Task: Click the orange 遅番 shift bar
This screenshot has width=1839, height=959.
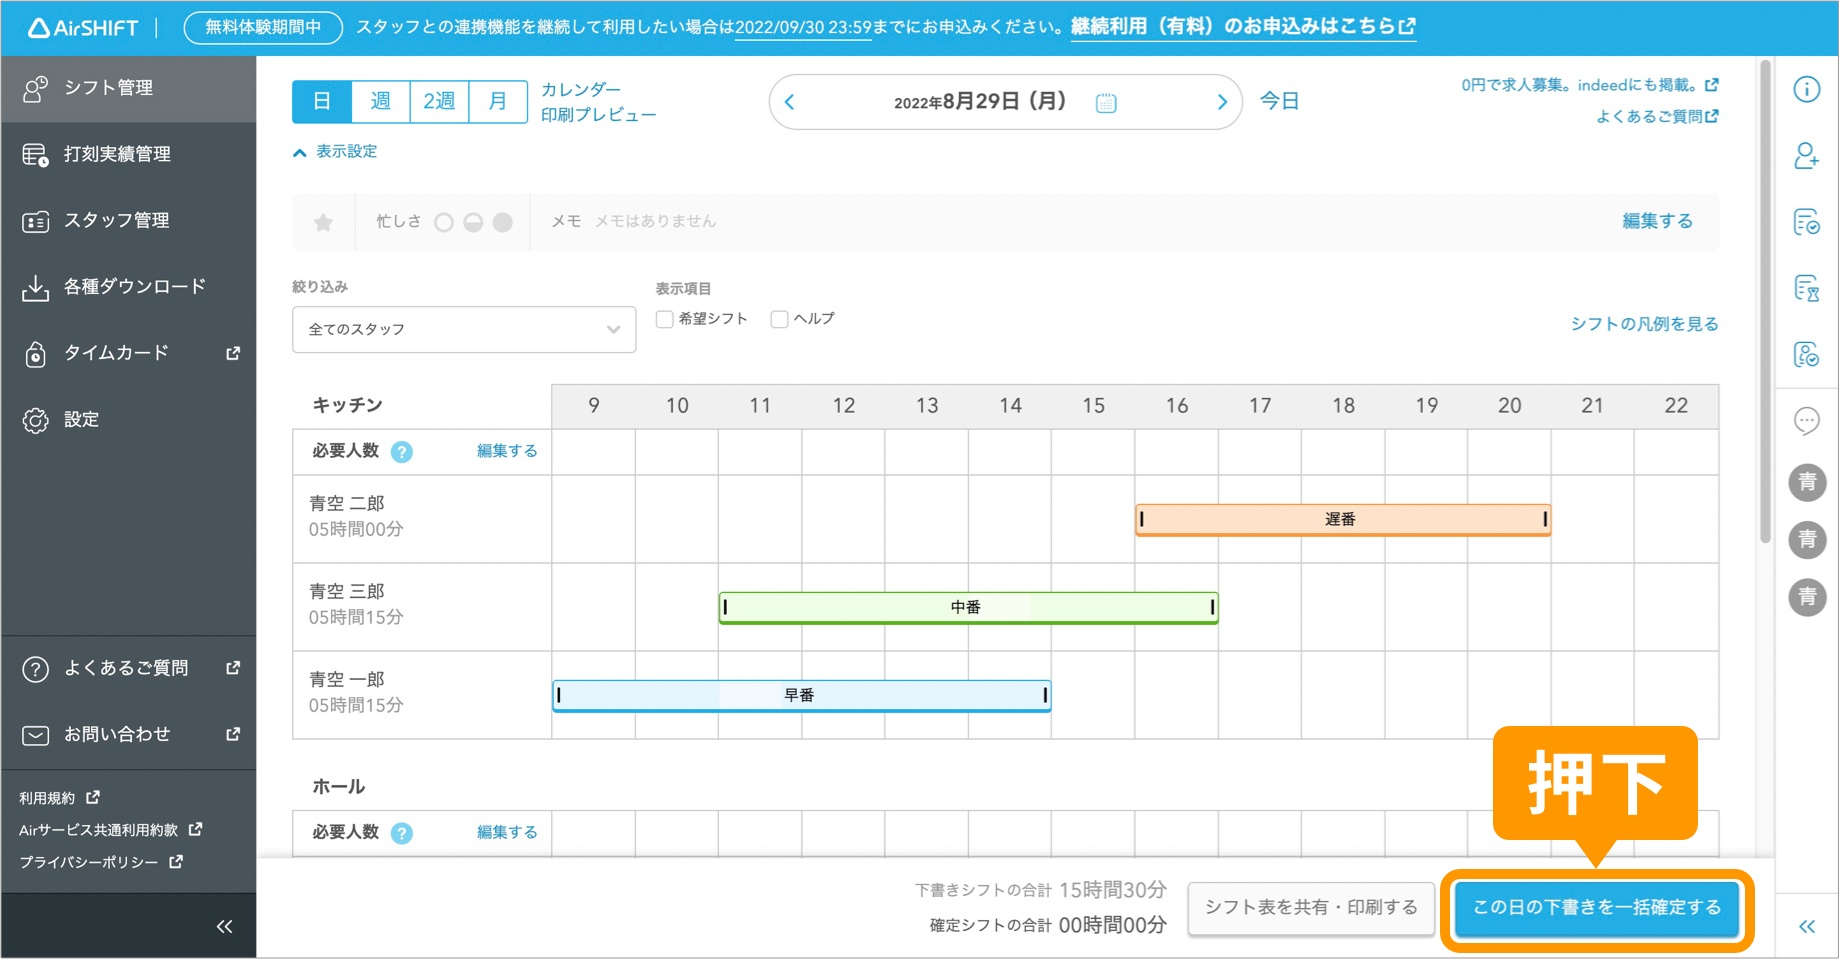Action: [1342, 519]
